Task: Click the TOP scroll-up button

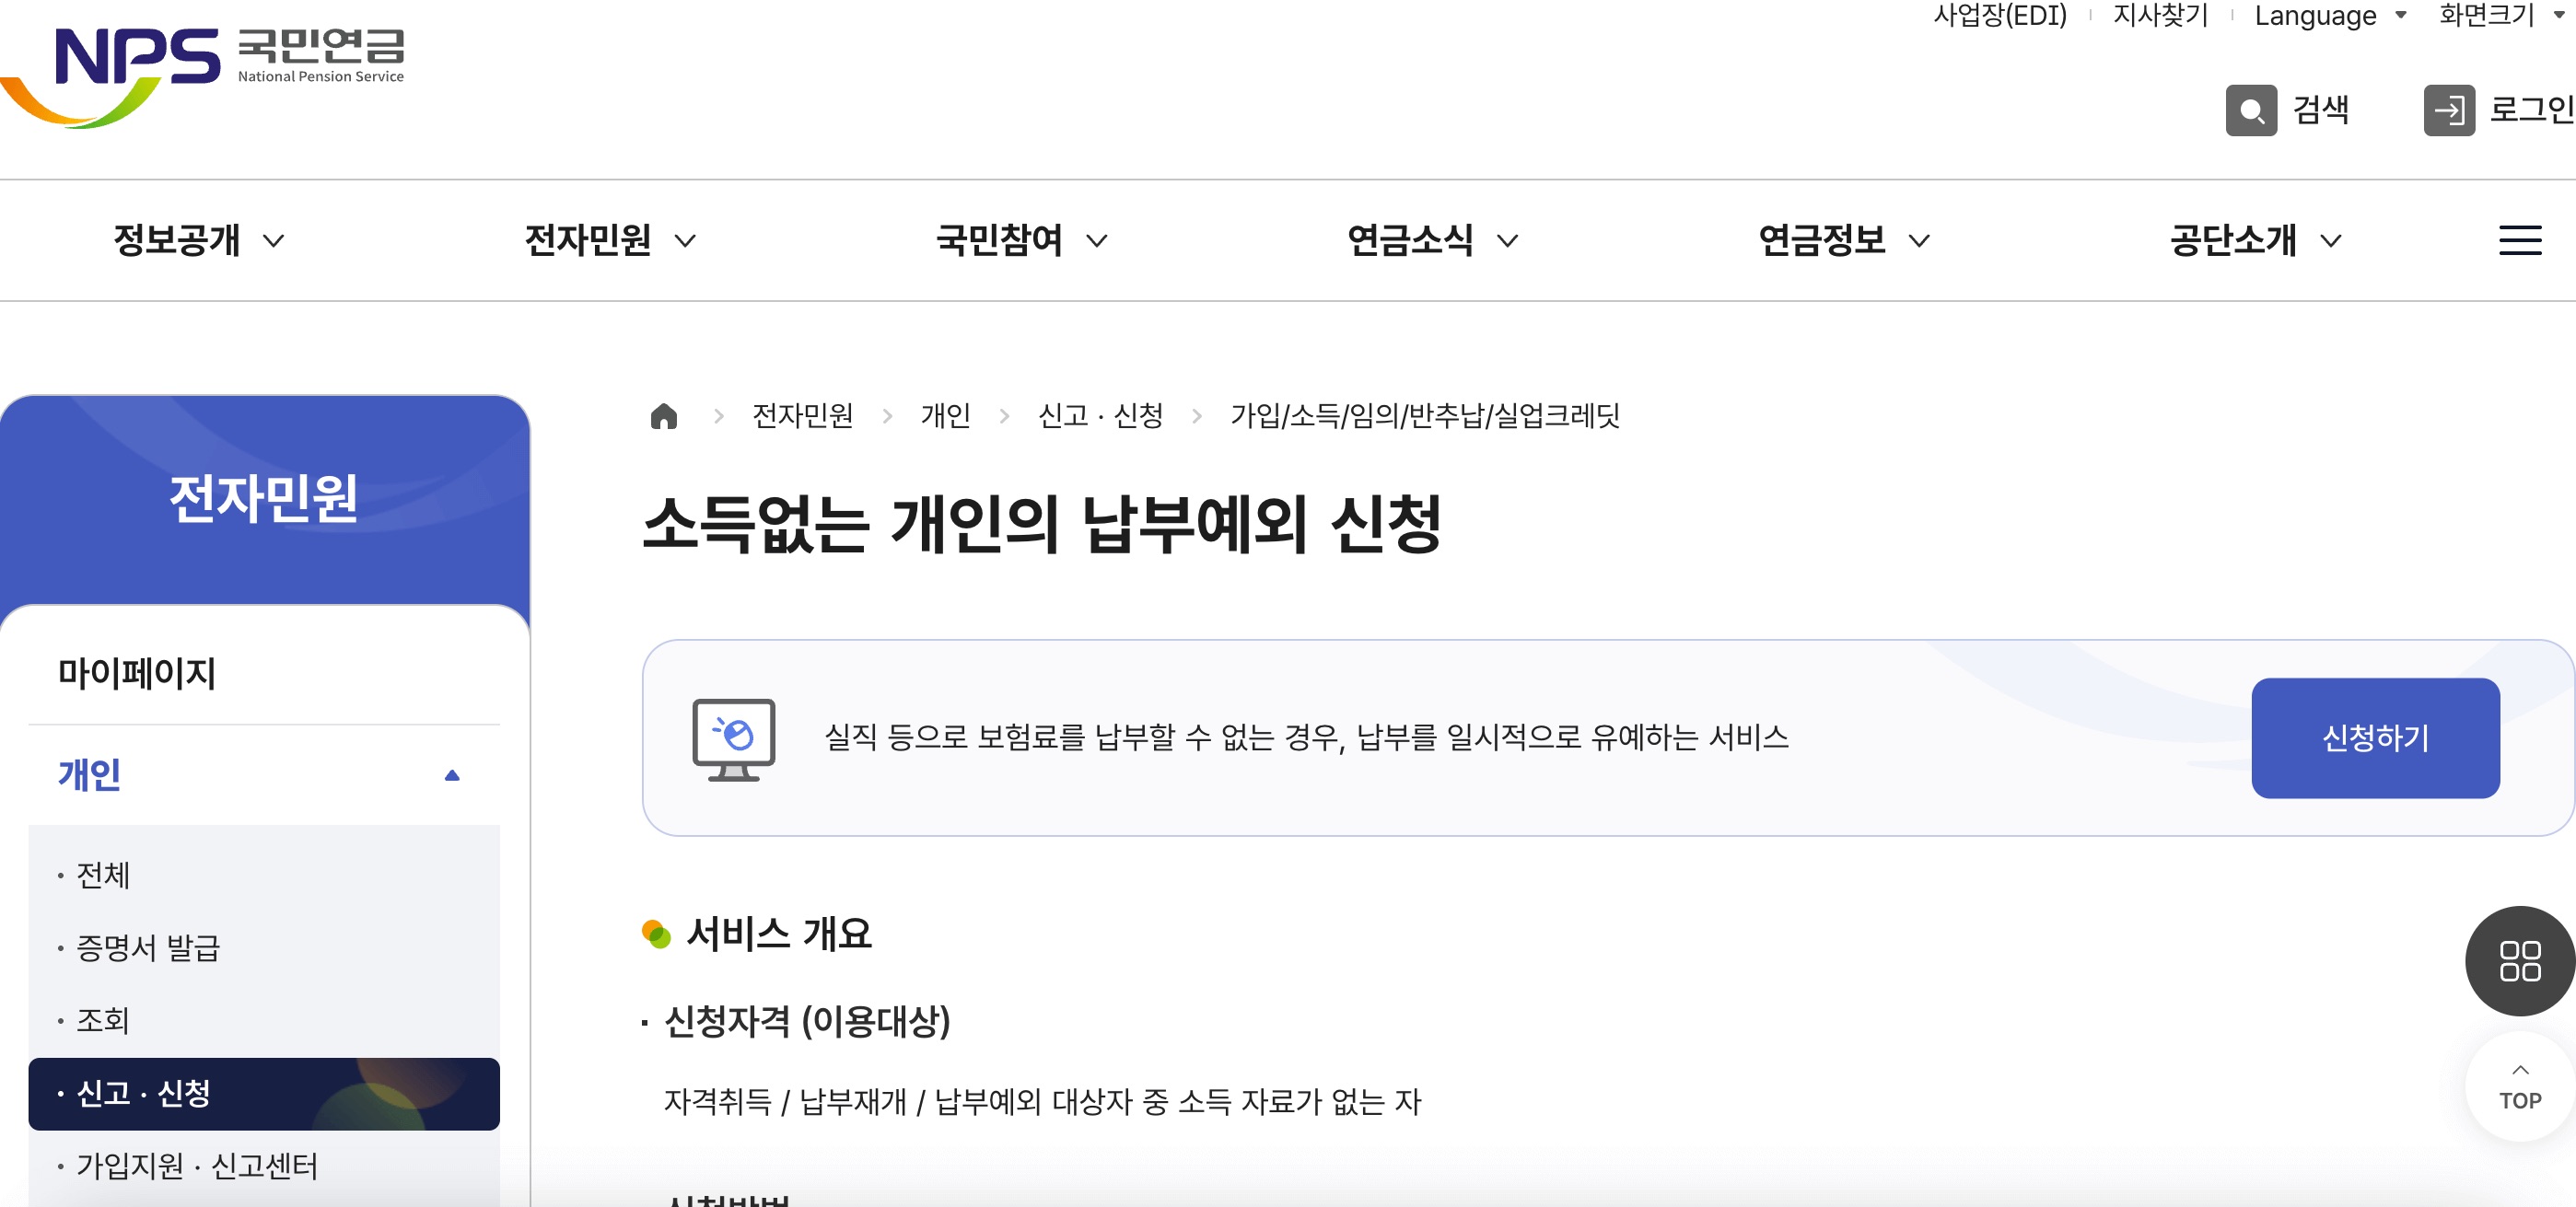Action: (2519, 1087)
